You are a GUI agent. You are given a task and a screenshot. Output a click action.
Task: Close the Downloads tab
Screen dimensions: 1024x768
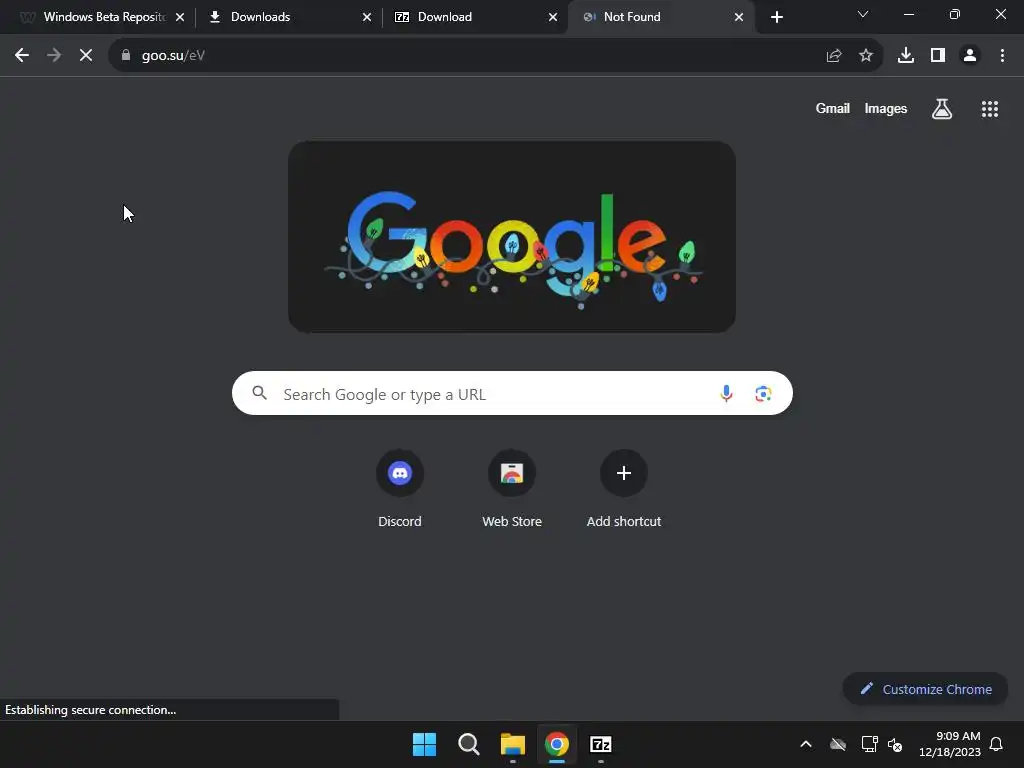(367, 17)
